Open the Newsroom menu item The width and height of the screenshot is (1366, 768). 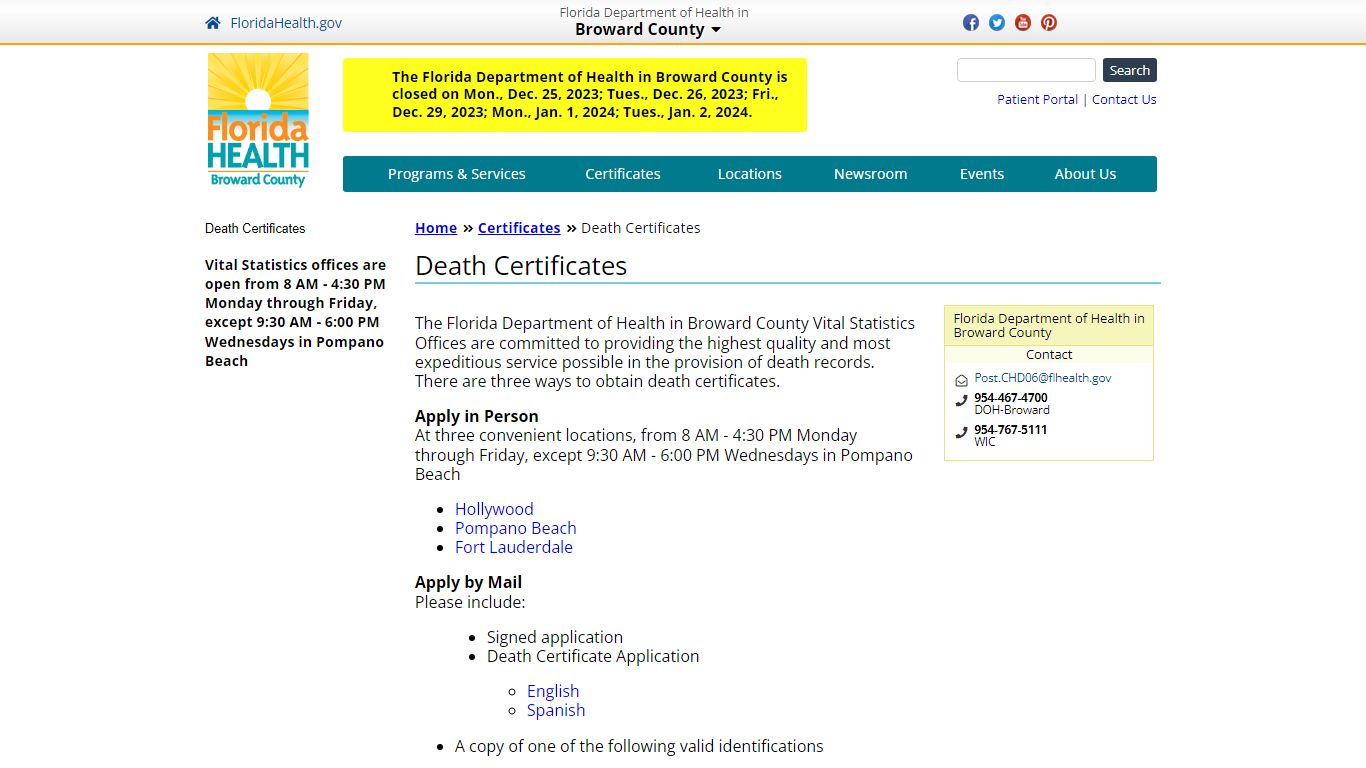pyautogui.click(x=871, y=174)
